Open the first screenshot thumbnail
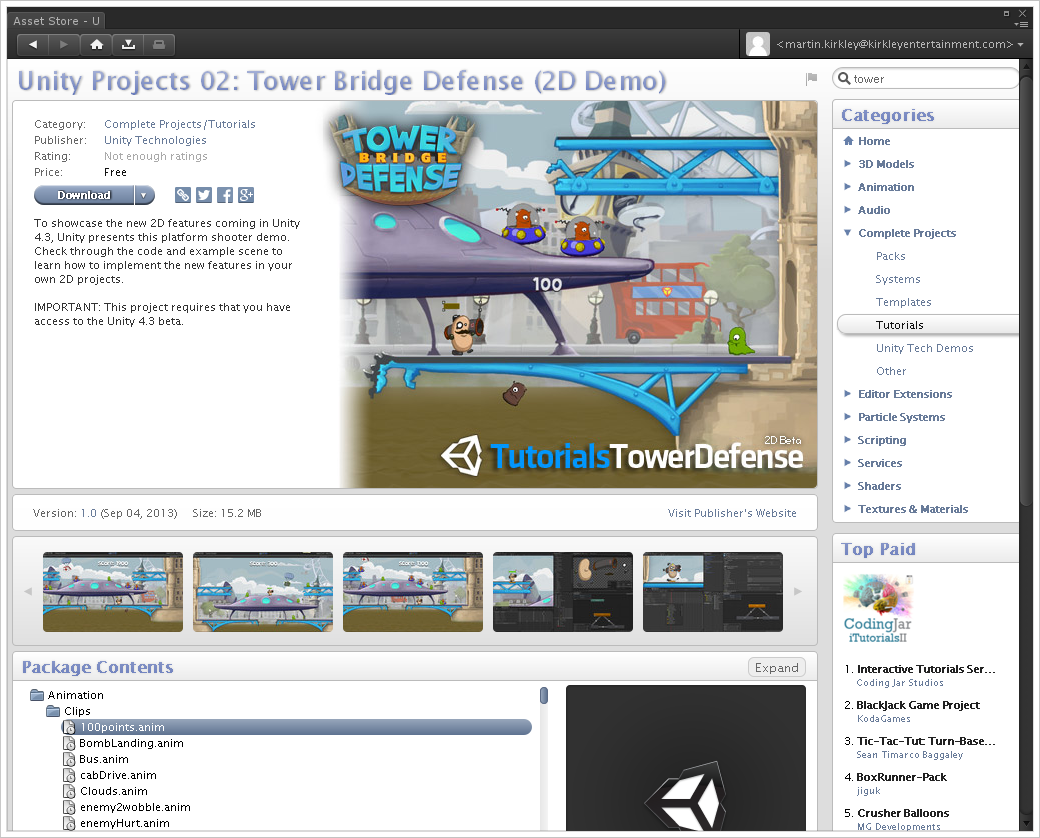The width and height of the screenshot is (1040, 838). pyautogui.click(x=113, y=592)
